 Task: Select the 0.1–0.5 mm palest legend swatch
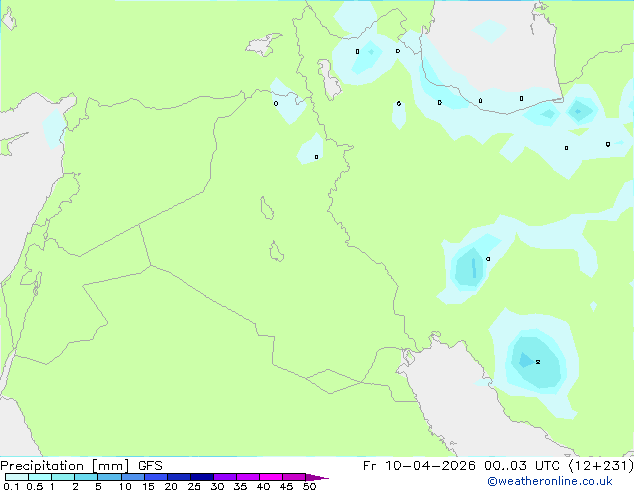pyautogui.click(x=17, y=477)
